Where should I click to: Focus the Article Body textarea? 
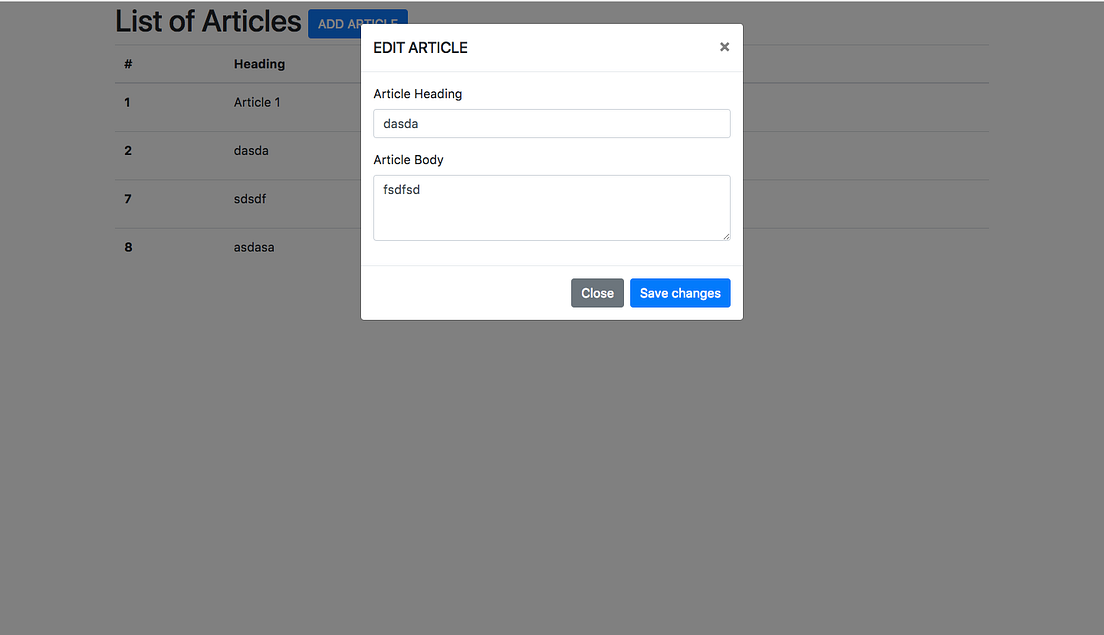[551, 207]
